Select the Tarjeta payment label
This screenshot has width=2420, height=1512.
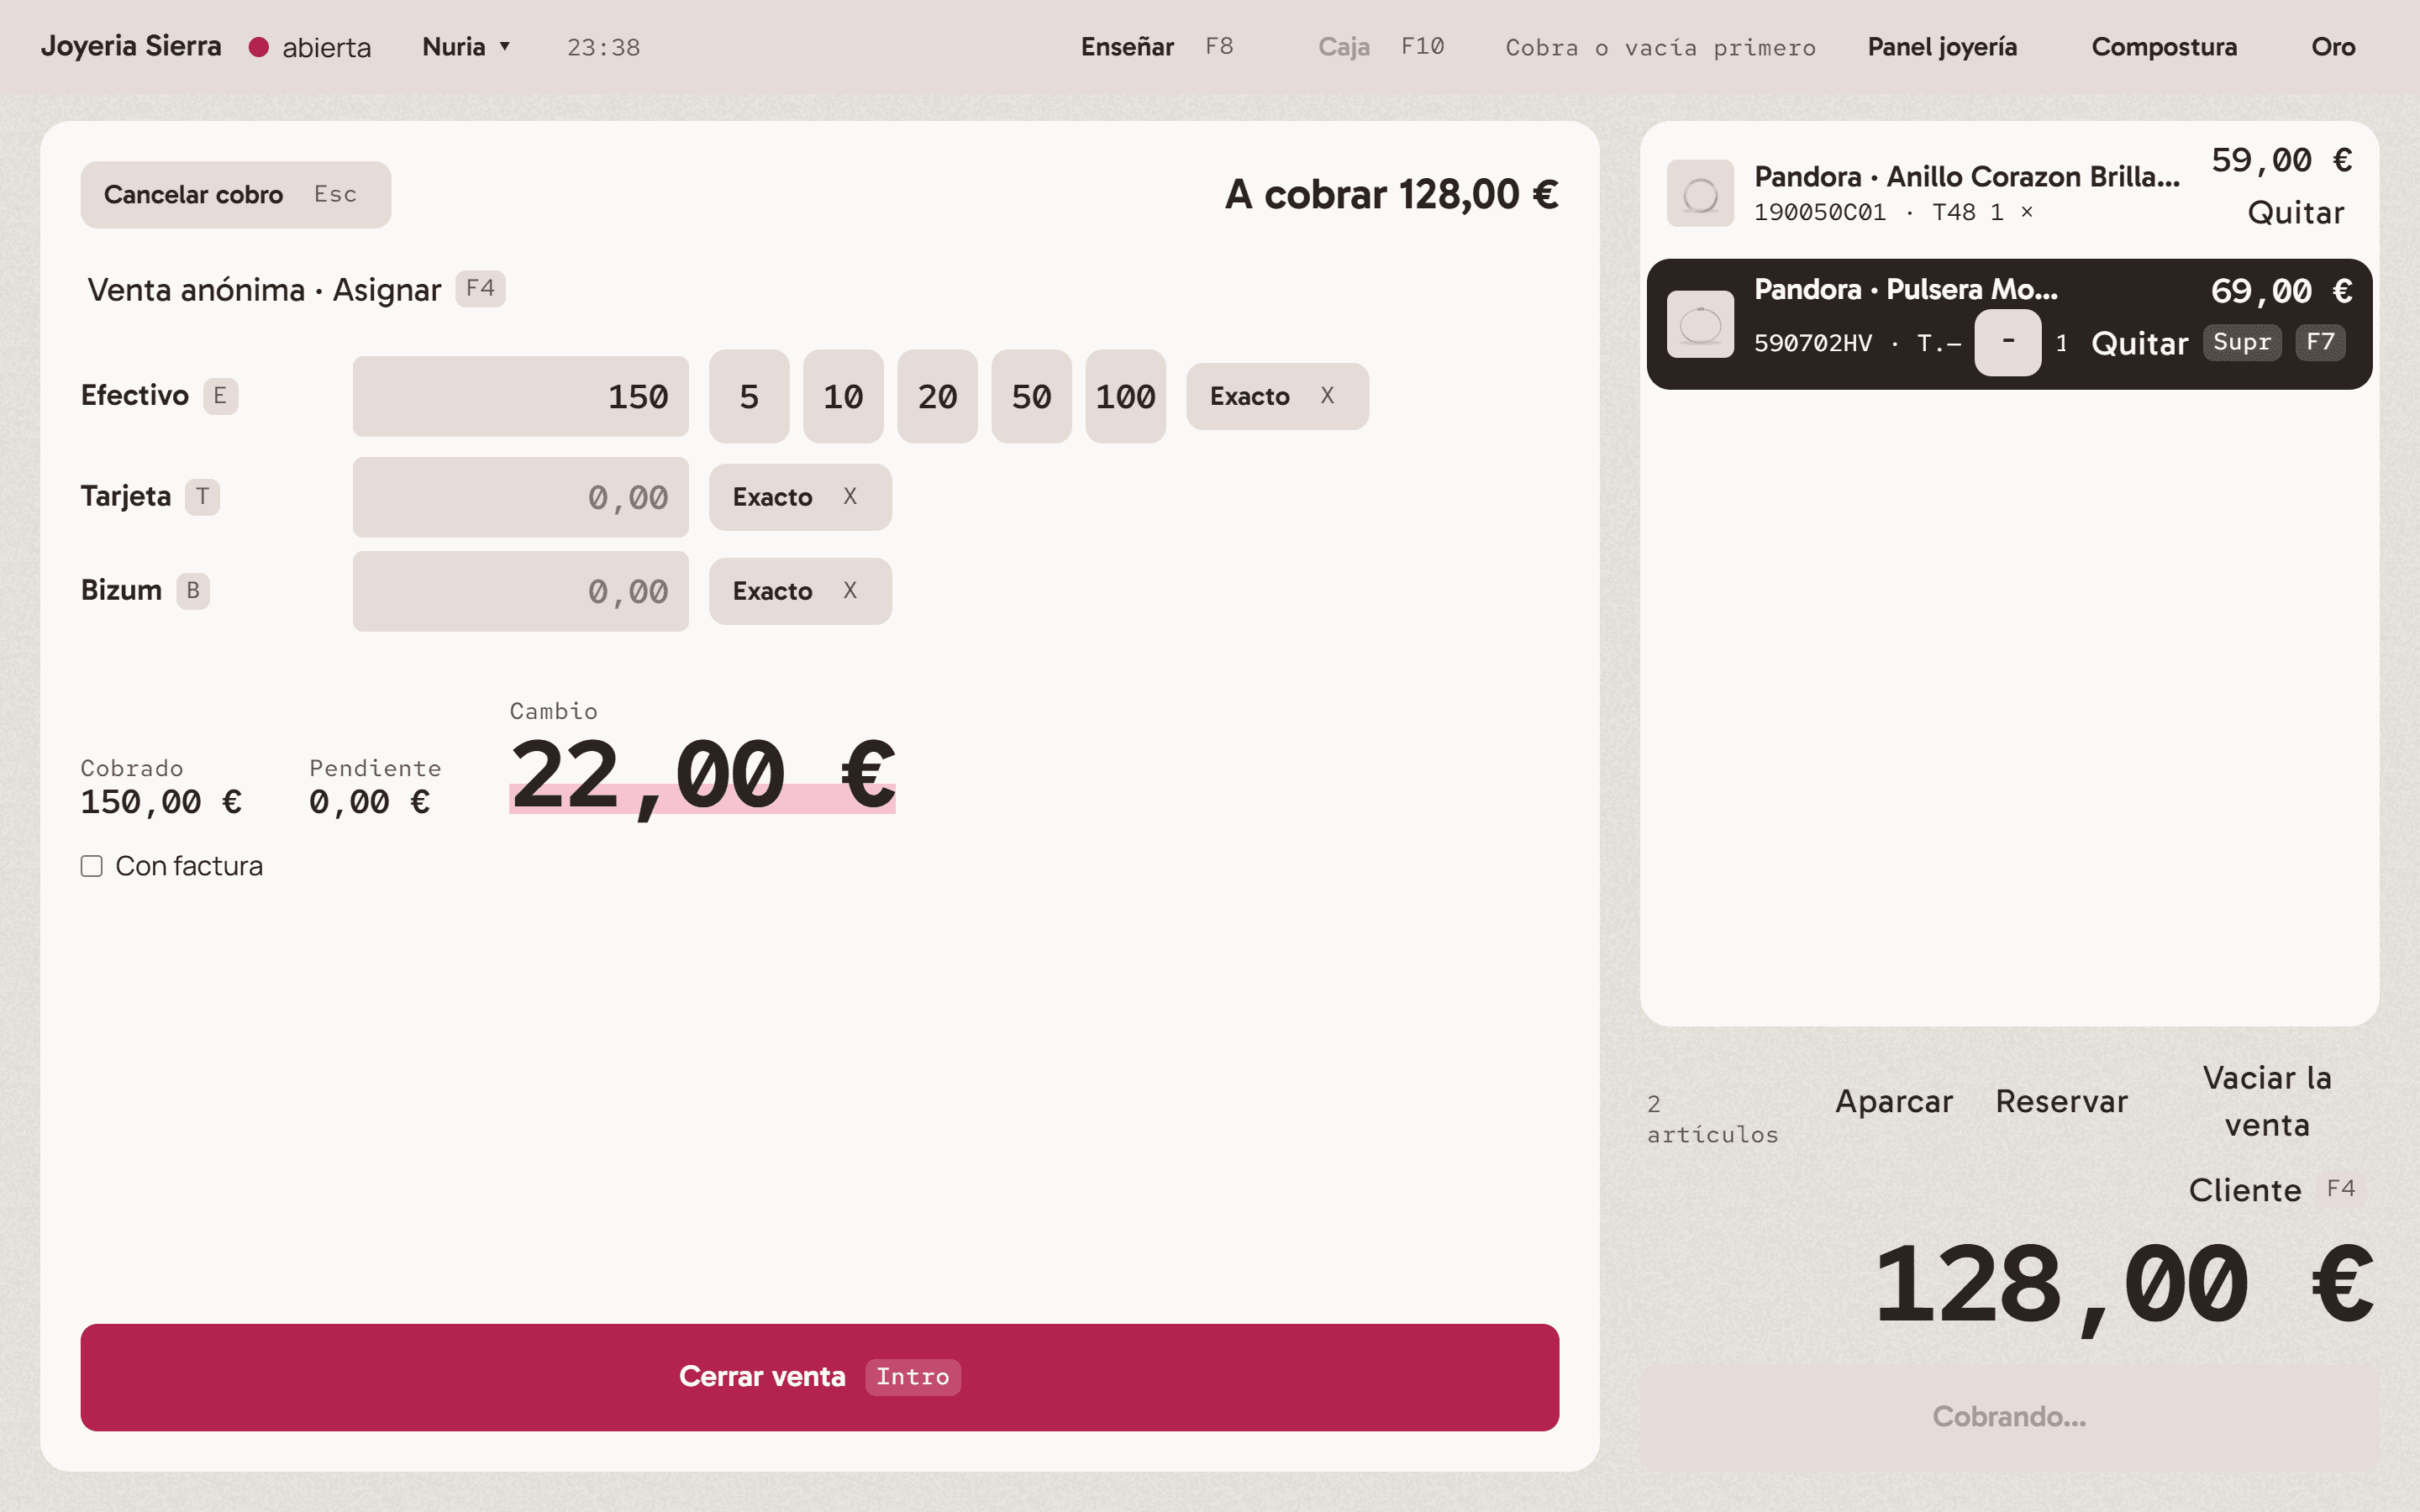[x=126, y=497]
